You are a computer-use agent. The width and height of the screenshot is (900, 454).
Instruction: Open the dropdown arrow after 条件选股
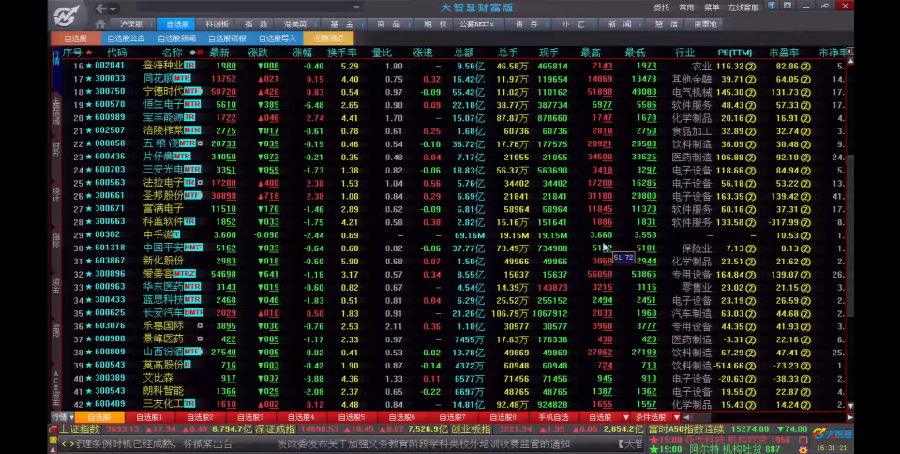point(676,417)
